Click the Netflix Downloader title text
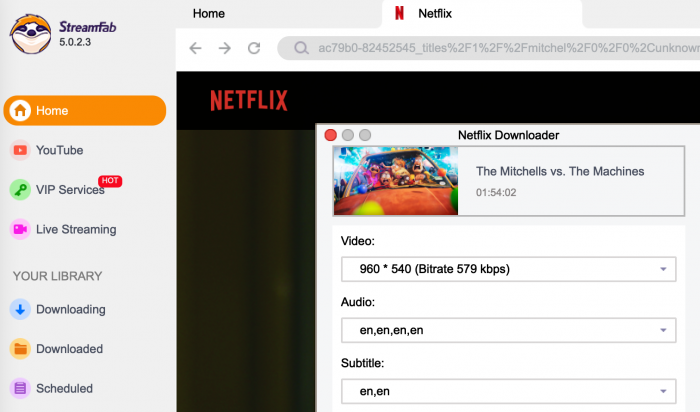 [x=508, y=135]
